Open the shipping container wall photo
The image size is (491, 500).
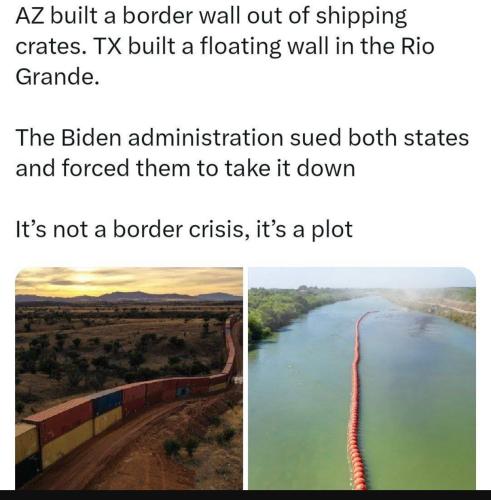click(129, 378)
